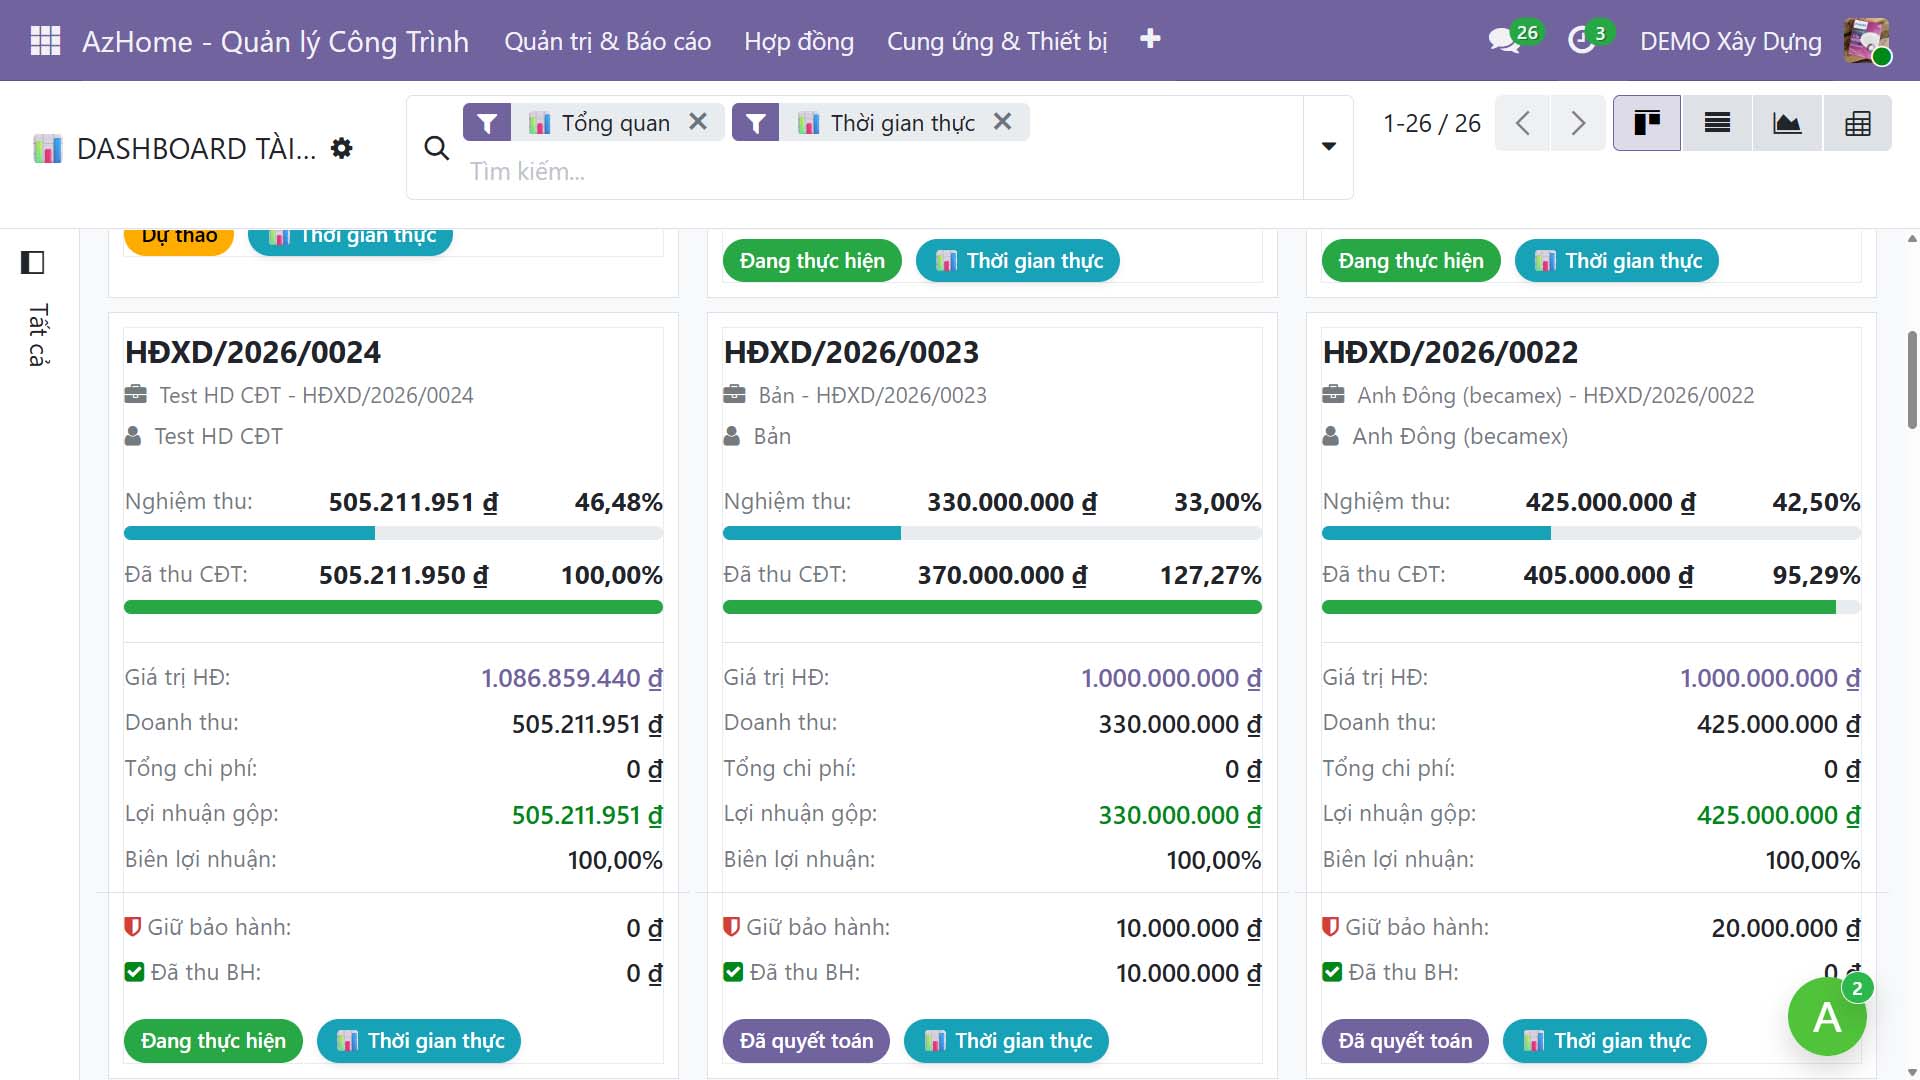Select the Tất cả sidebar category

pos(37,335)
